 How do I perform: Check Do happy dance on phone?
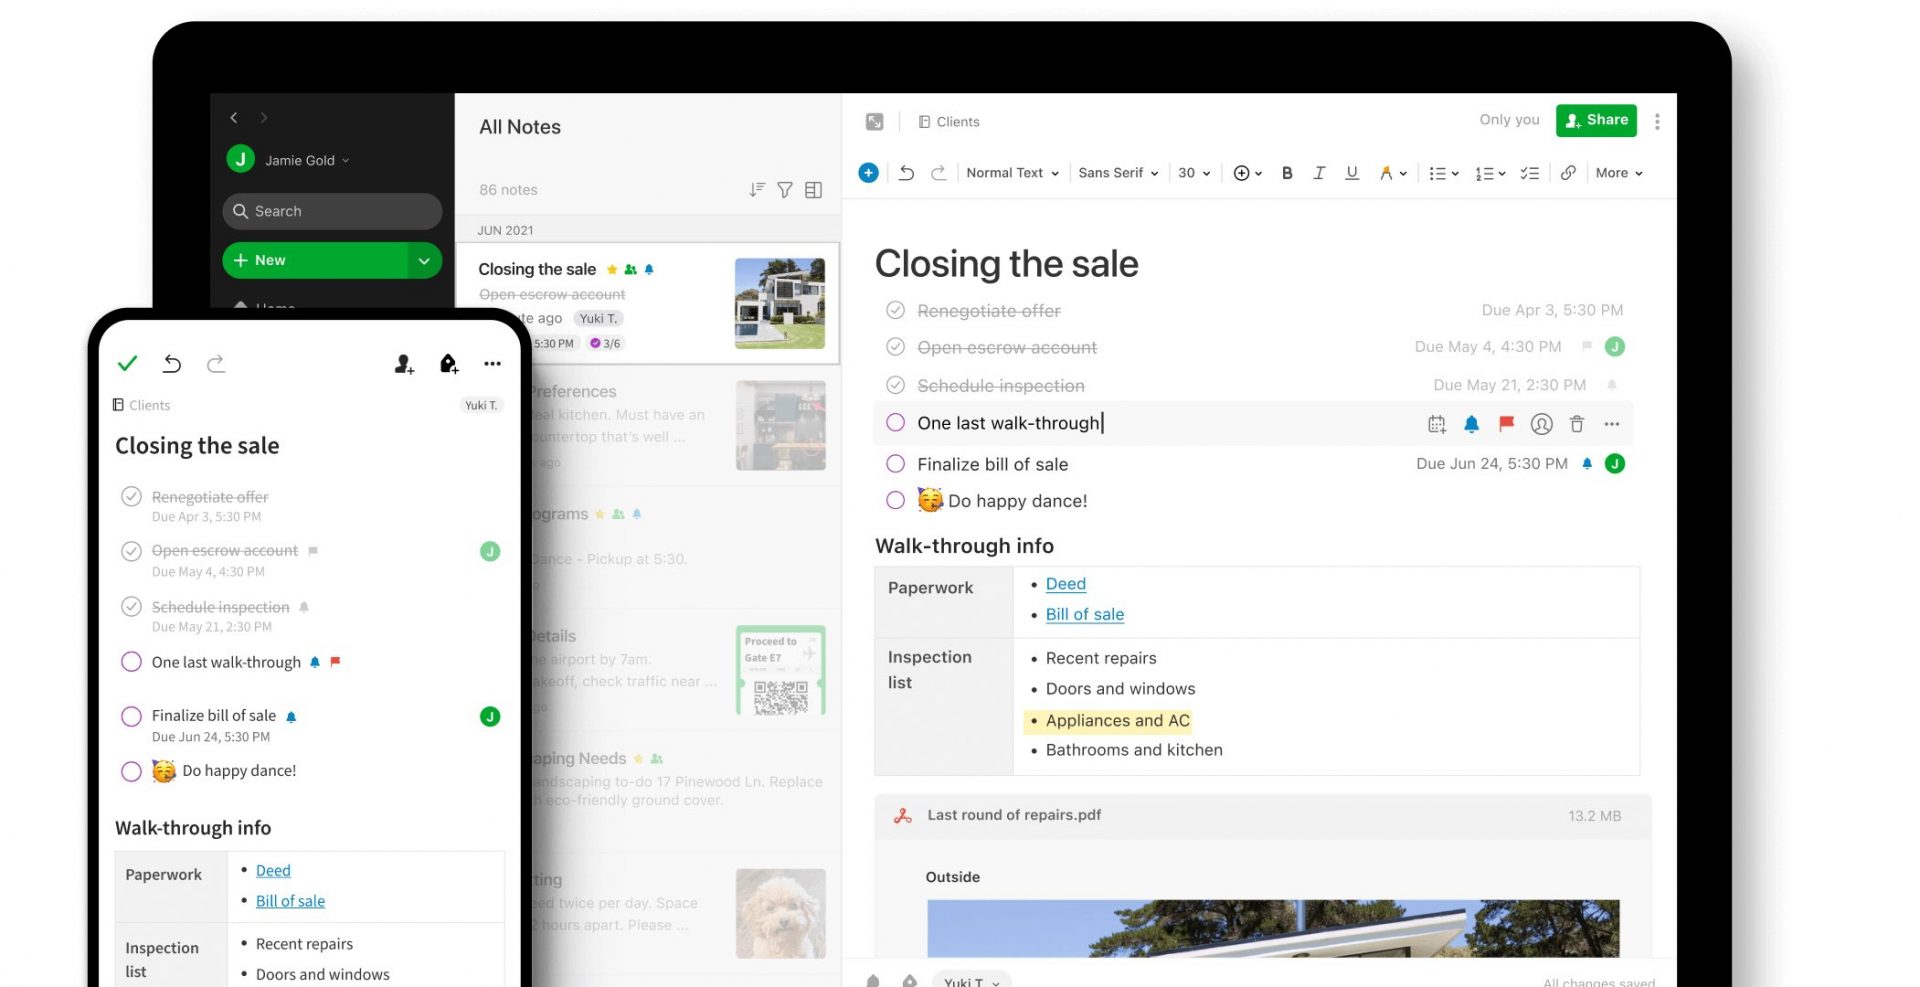click(x=131, y=771)
